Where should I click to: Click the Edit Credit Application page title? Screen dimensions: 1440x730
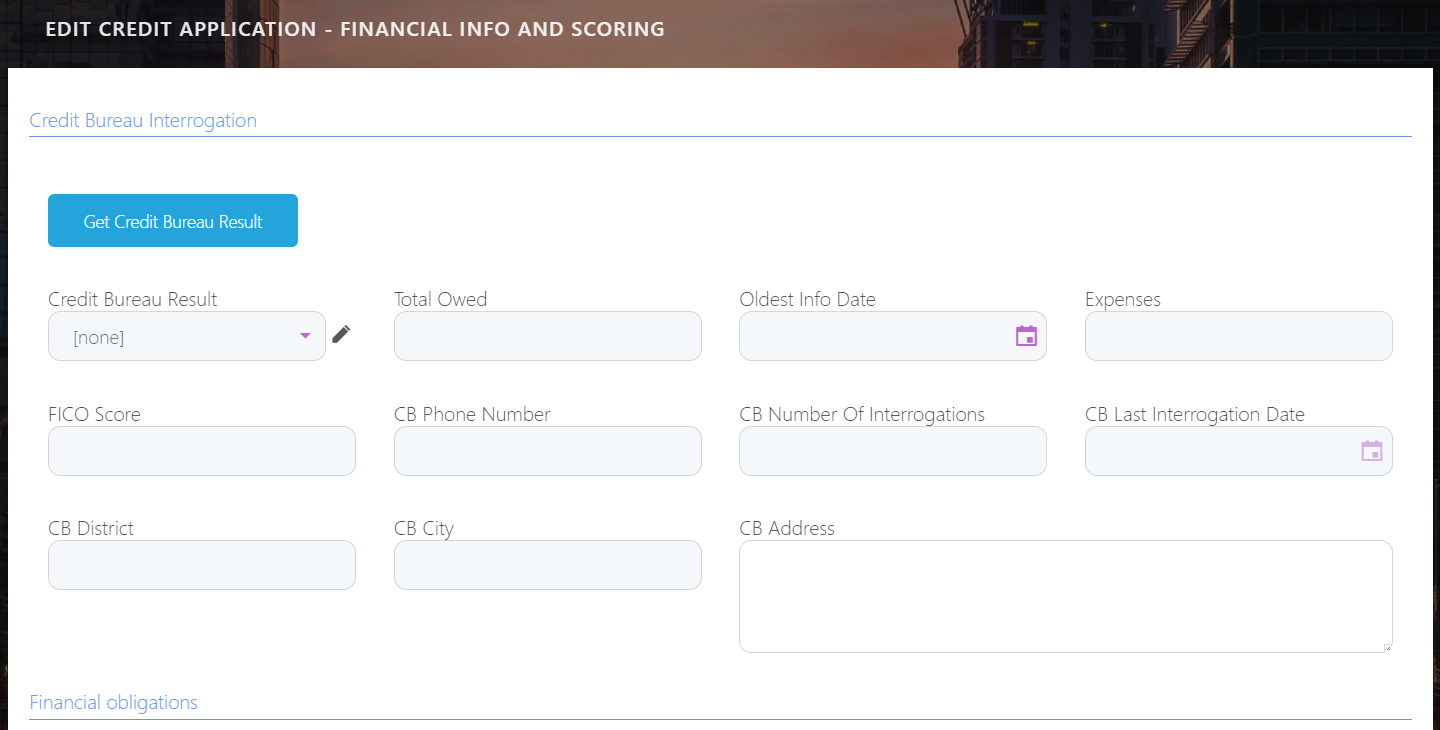tap(355, 29)
